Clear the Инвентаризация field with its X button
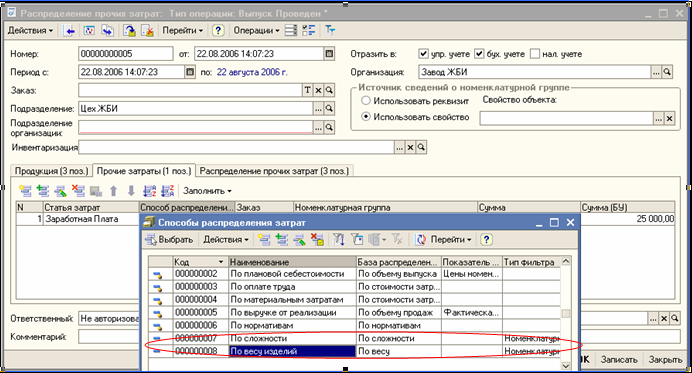692x373 pixels. (x=410, y=147)
